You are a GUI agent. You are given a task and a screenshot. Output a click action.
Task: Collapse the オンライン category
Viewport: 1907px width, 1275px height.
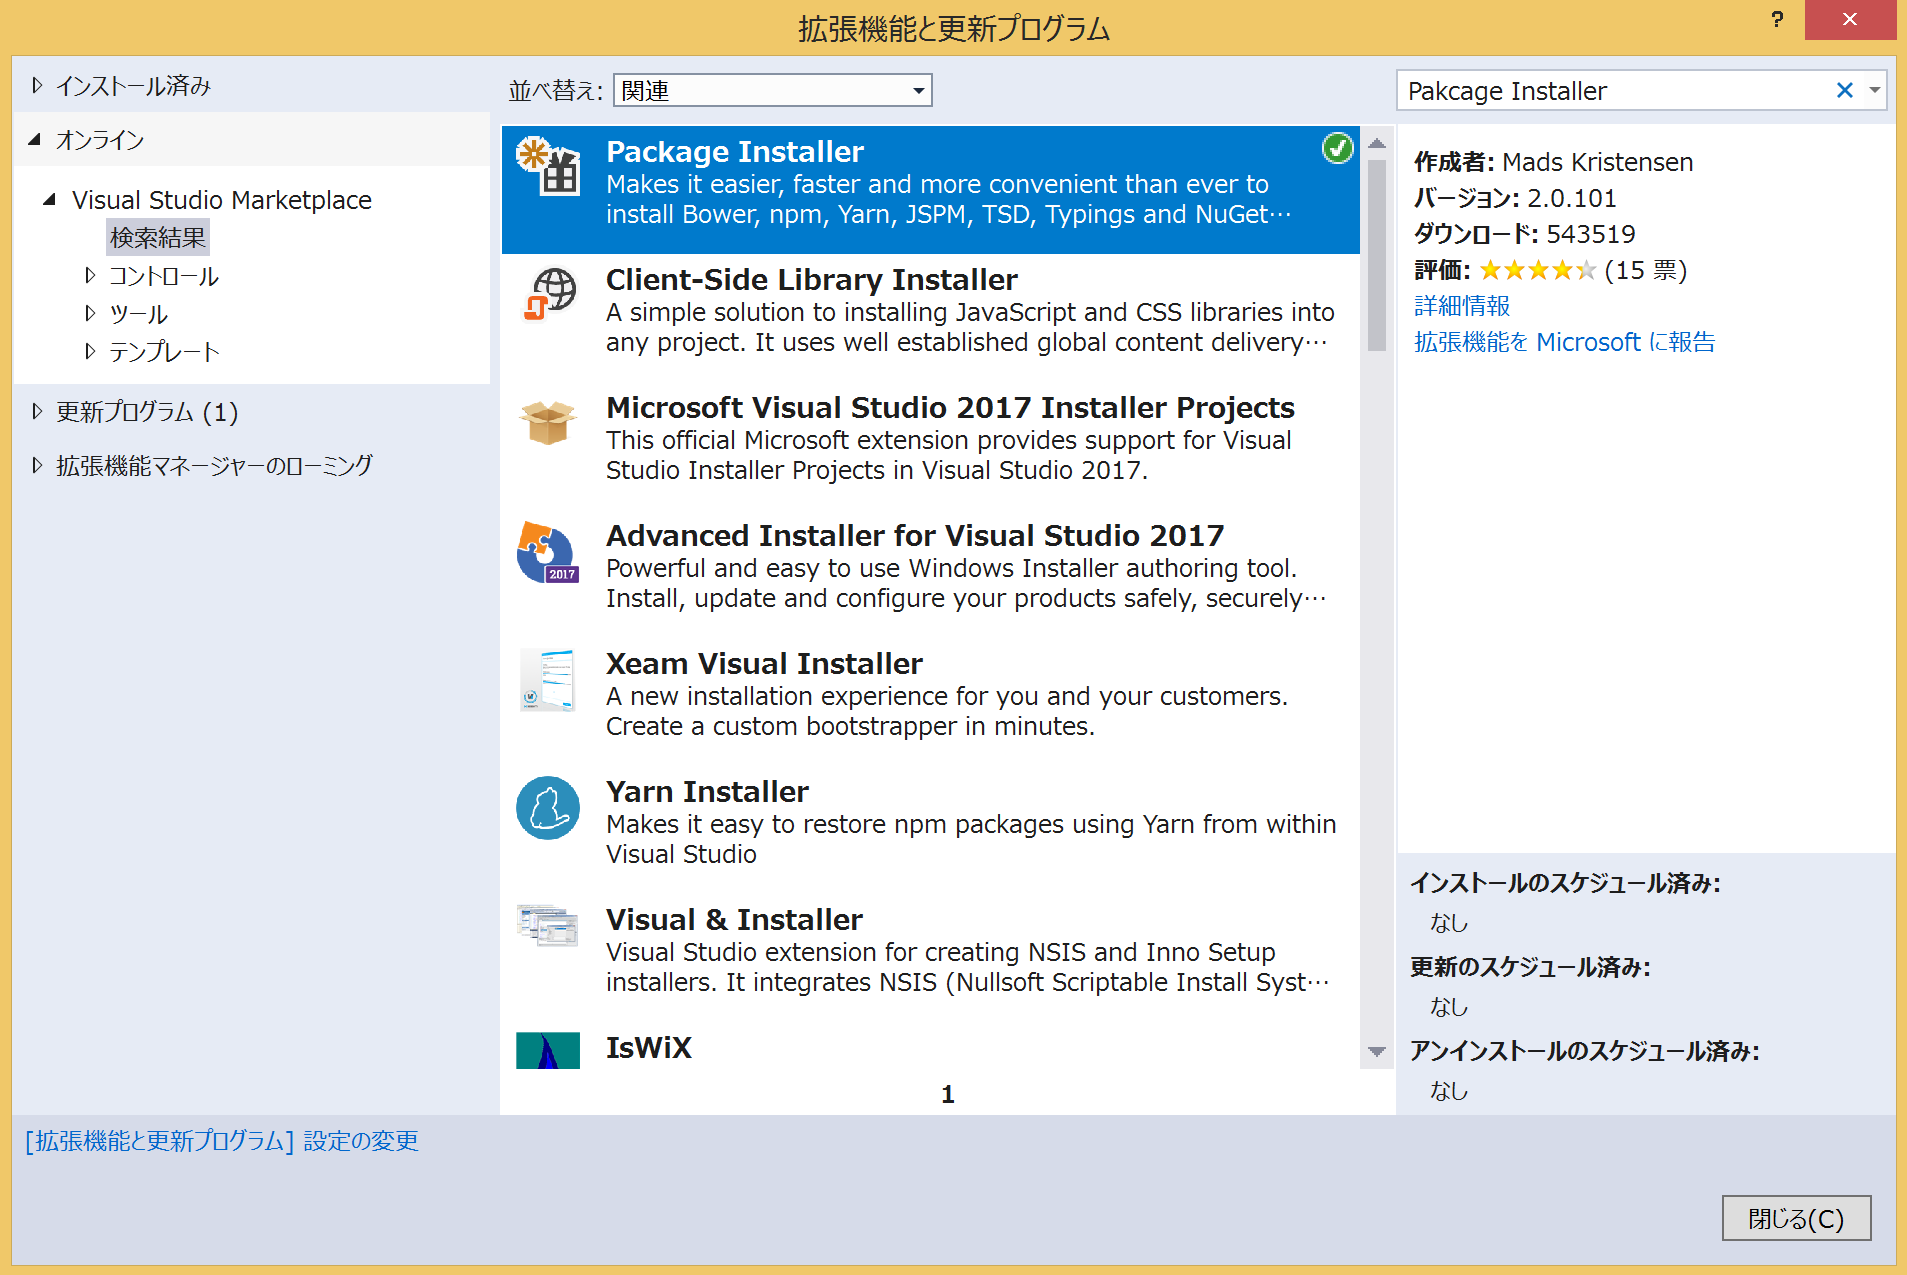click(x=36, y=140)
